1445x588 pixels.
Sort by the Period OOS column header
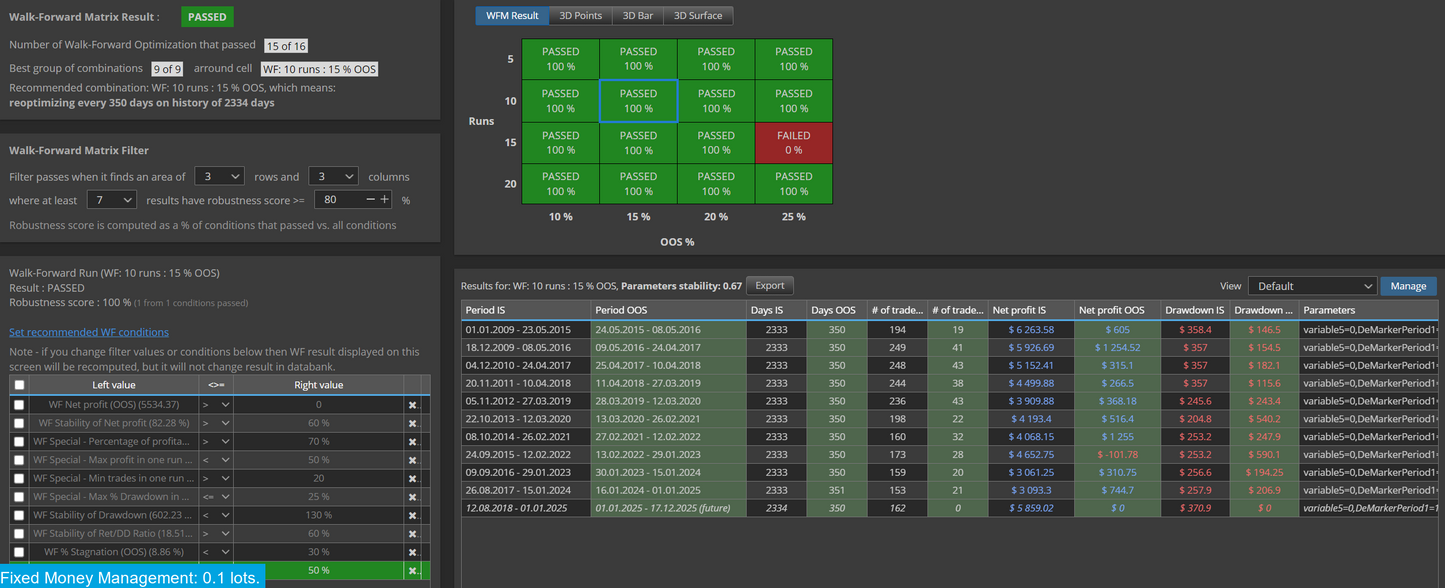[x=669, y=310]
